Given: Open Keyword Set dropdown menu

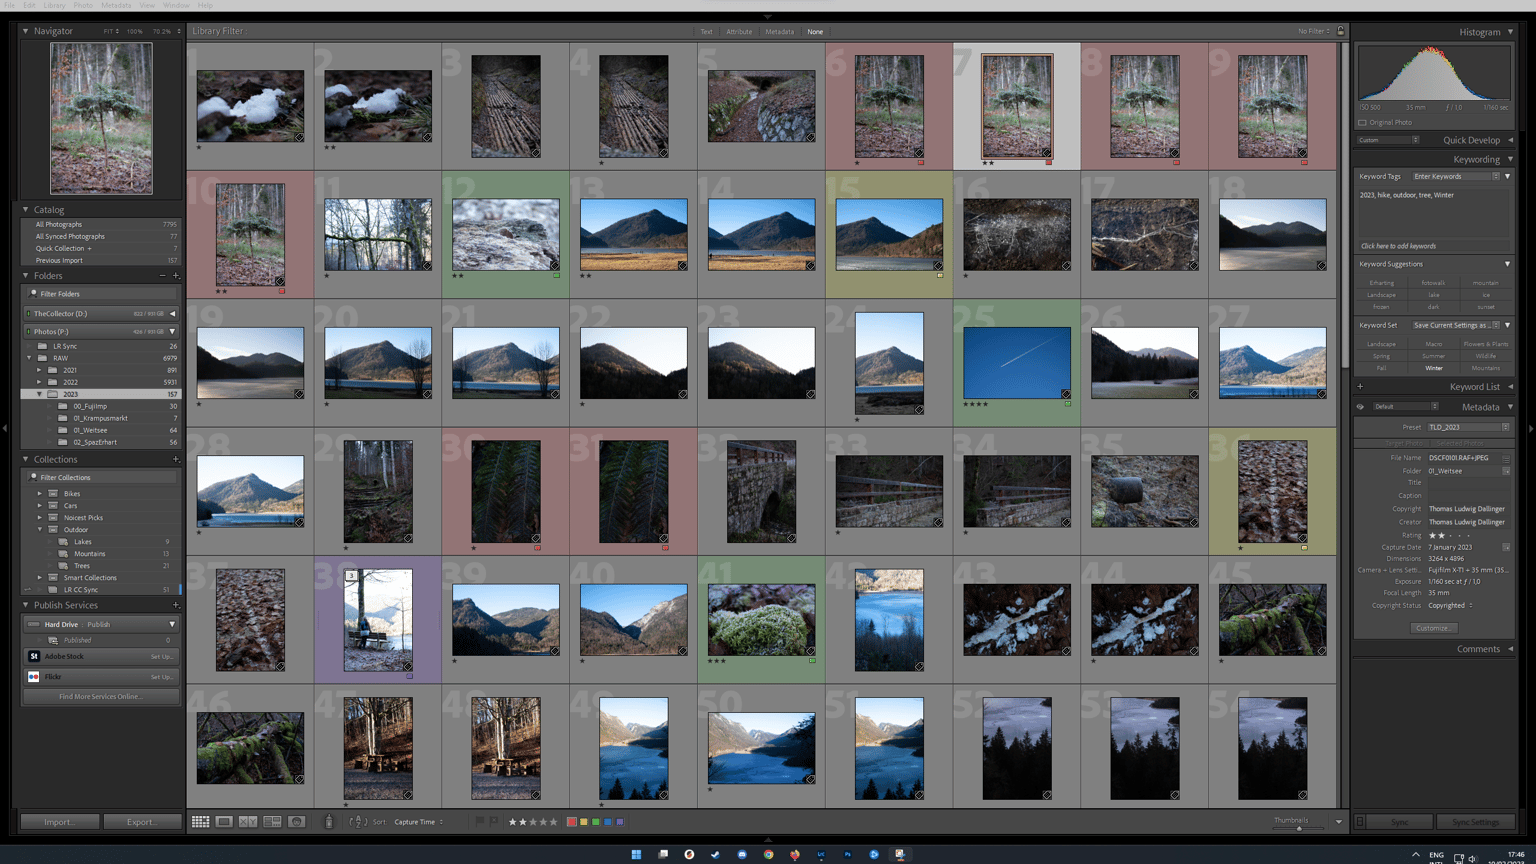Looking at the screenshot, I should click(1456, 325).
